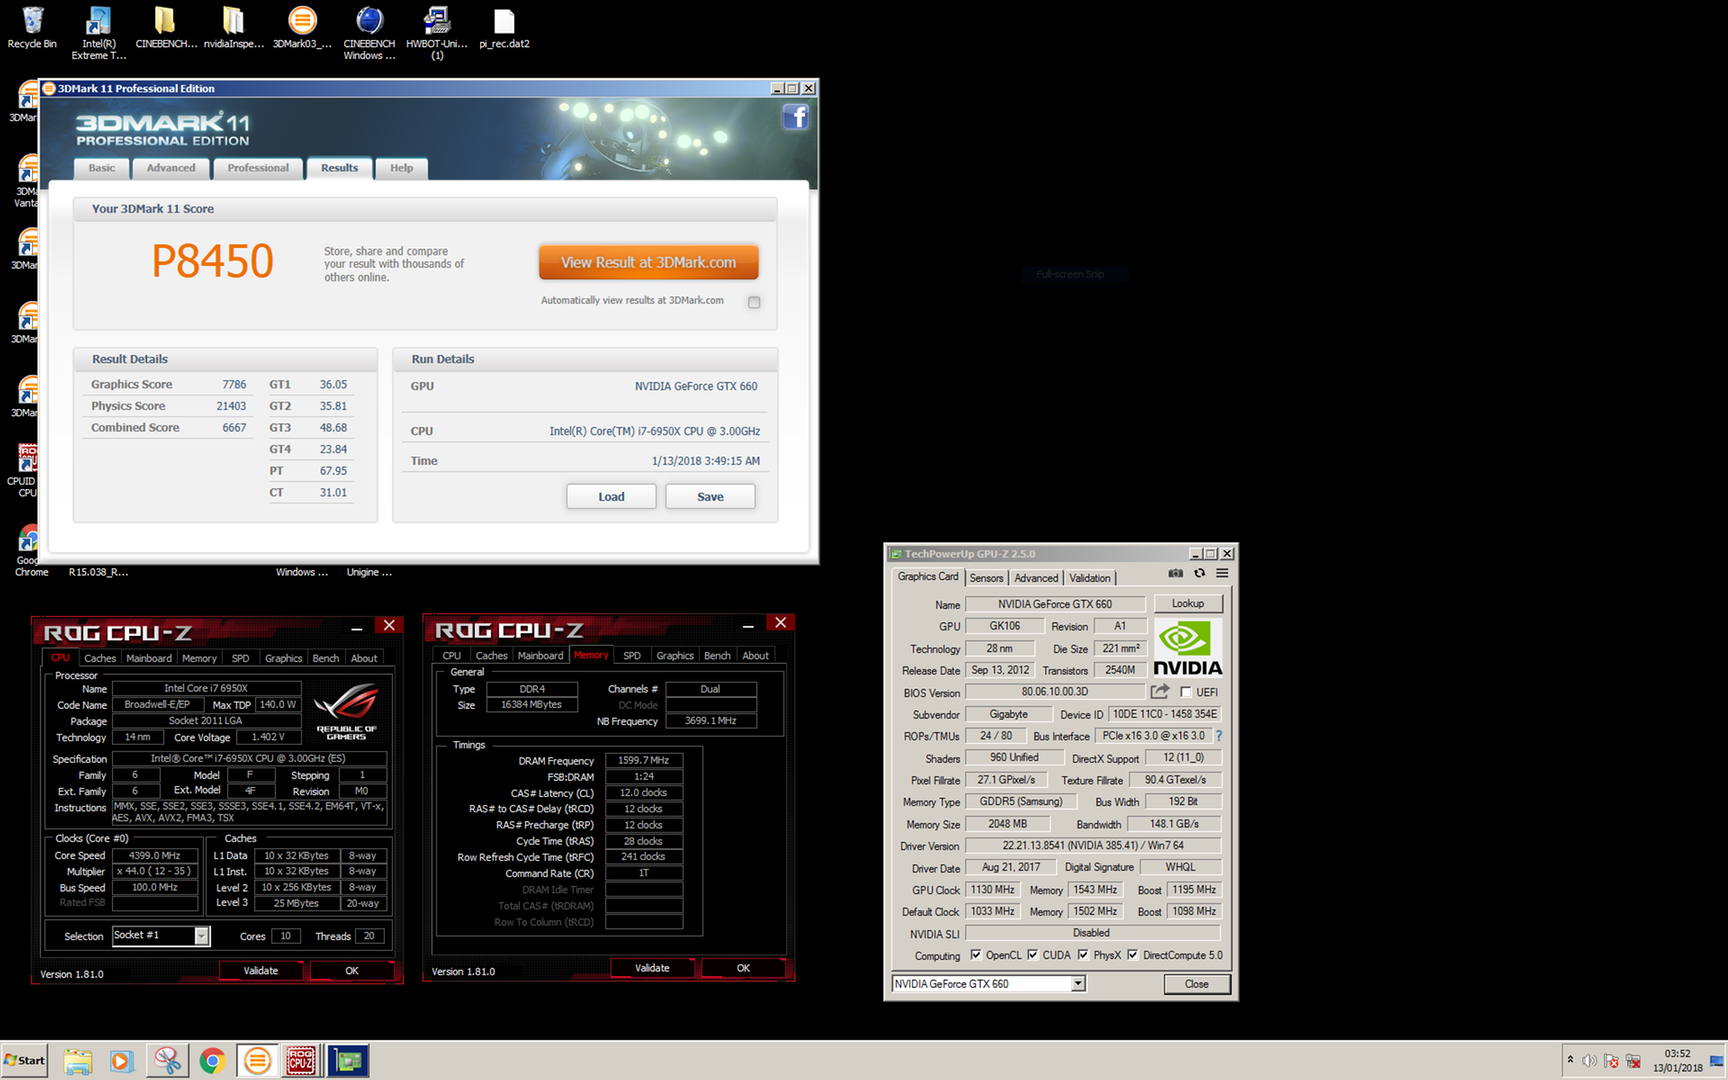Image resolution: width=1728 pixels, height=1080 pixels.
Task: Switch to ROG CPU-Z via taskbar icon
Action: coord(301,1061)
